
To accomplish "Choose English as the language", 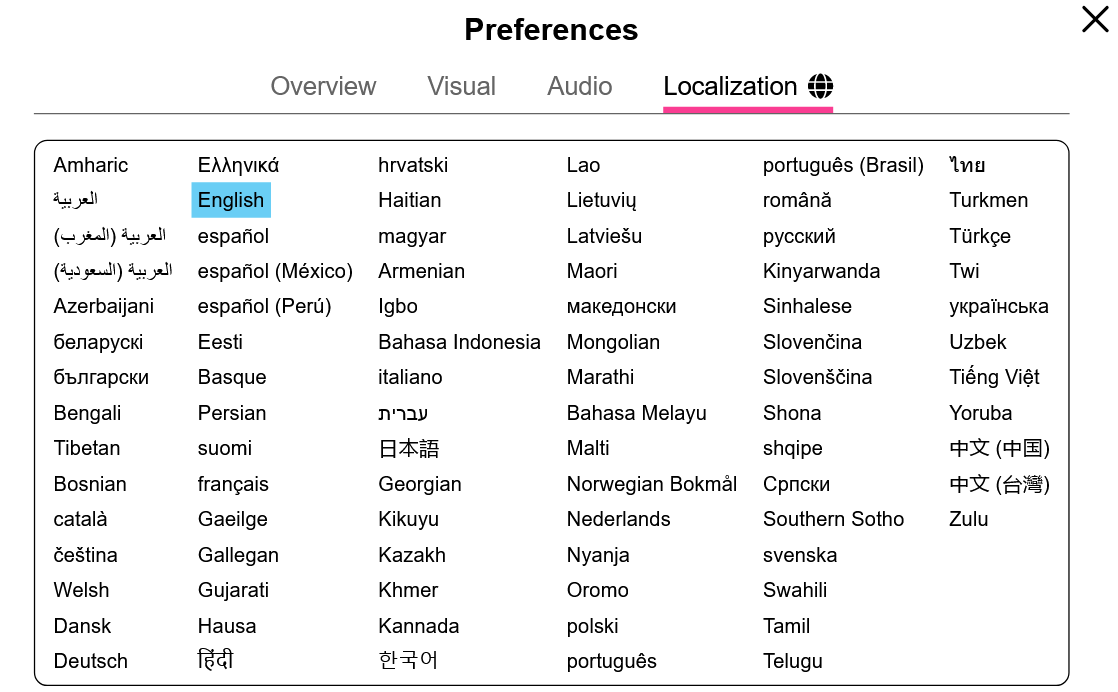I will pyautogui.click(x=231, y=200).
